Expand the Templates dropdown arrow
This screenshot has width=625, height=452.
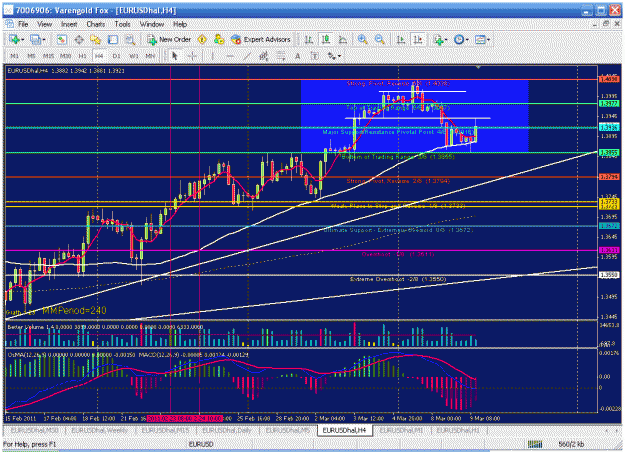click(488, 39)
